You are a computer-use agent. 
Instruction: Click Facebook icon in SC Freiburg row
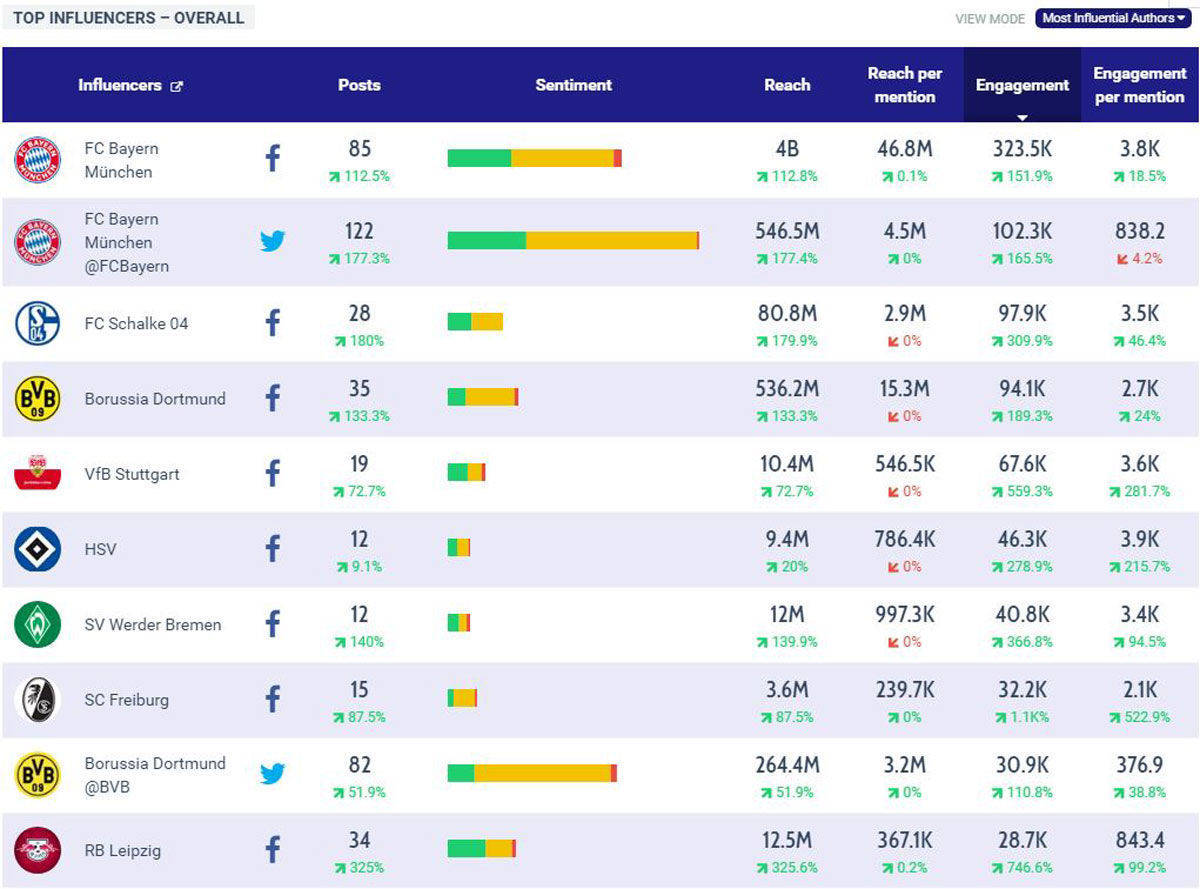272,699
